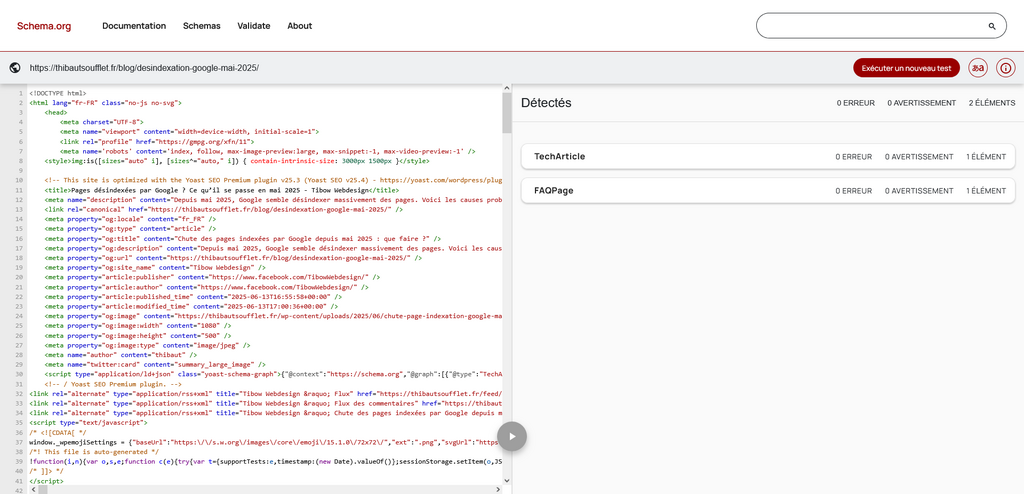Click Exécuter un nouveau test button
Viewport: 1024px width, 494px height.
coord(906,68)
